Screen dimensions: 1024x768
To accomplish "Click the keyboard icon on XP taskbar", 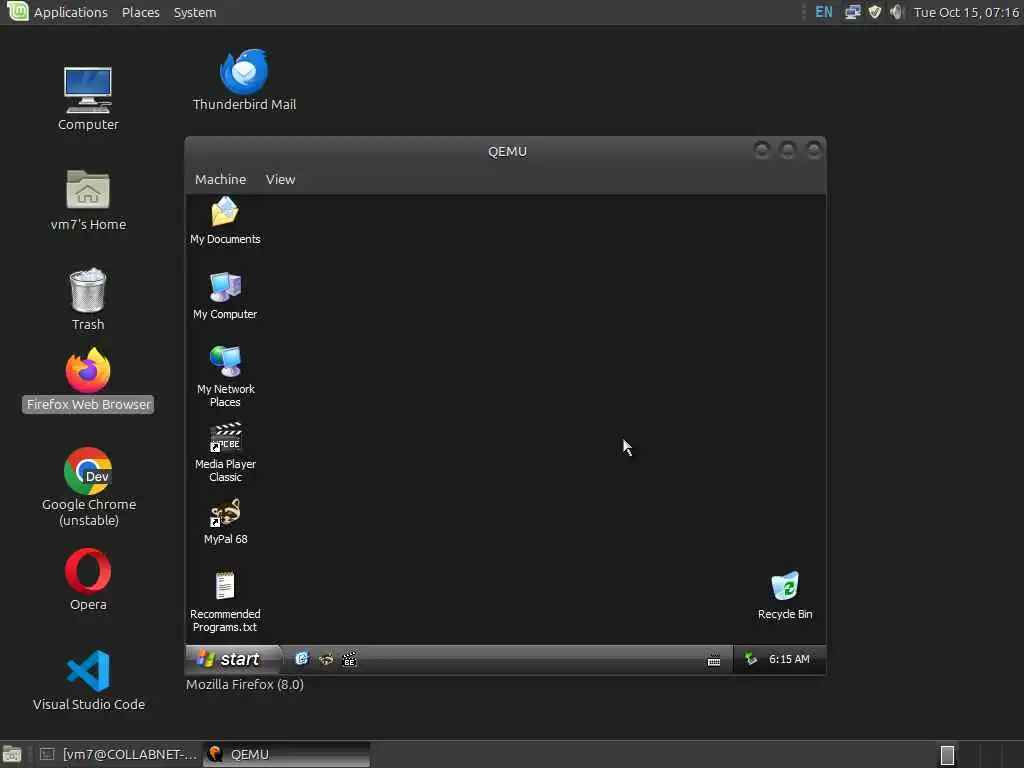I will tap(714, 660).
